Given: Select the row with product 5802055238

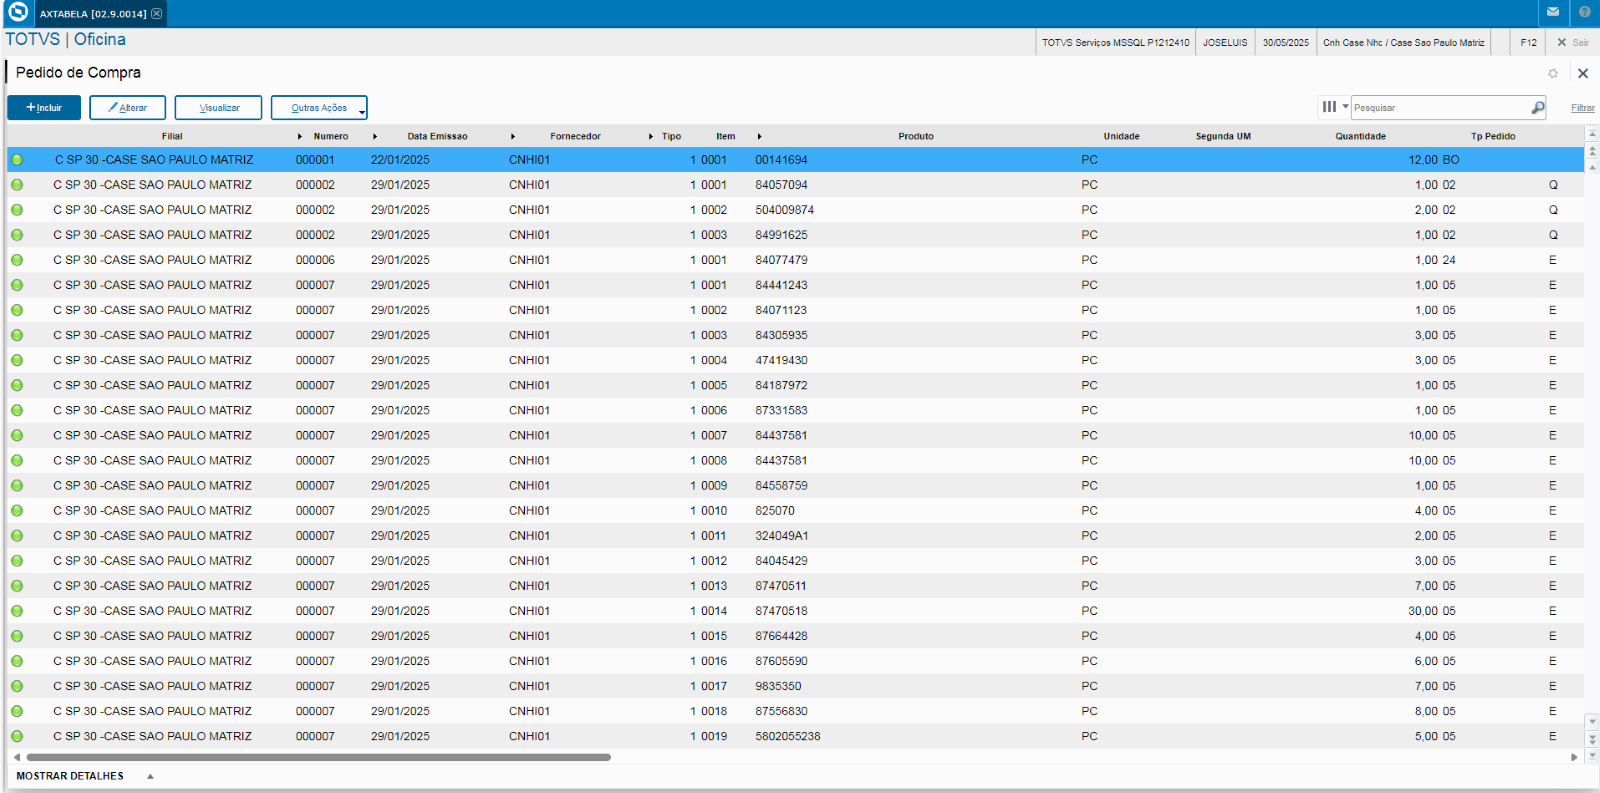Looking at the screenshot, I should [795, 736].
